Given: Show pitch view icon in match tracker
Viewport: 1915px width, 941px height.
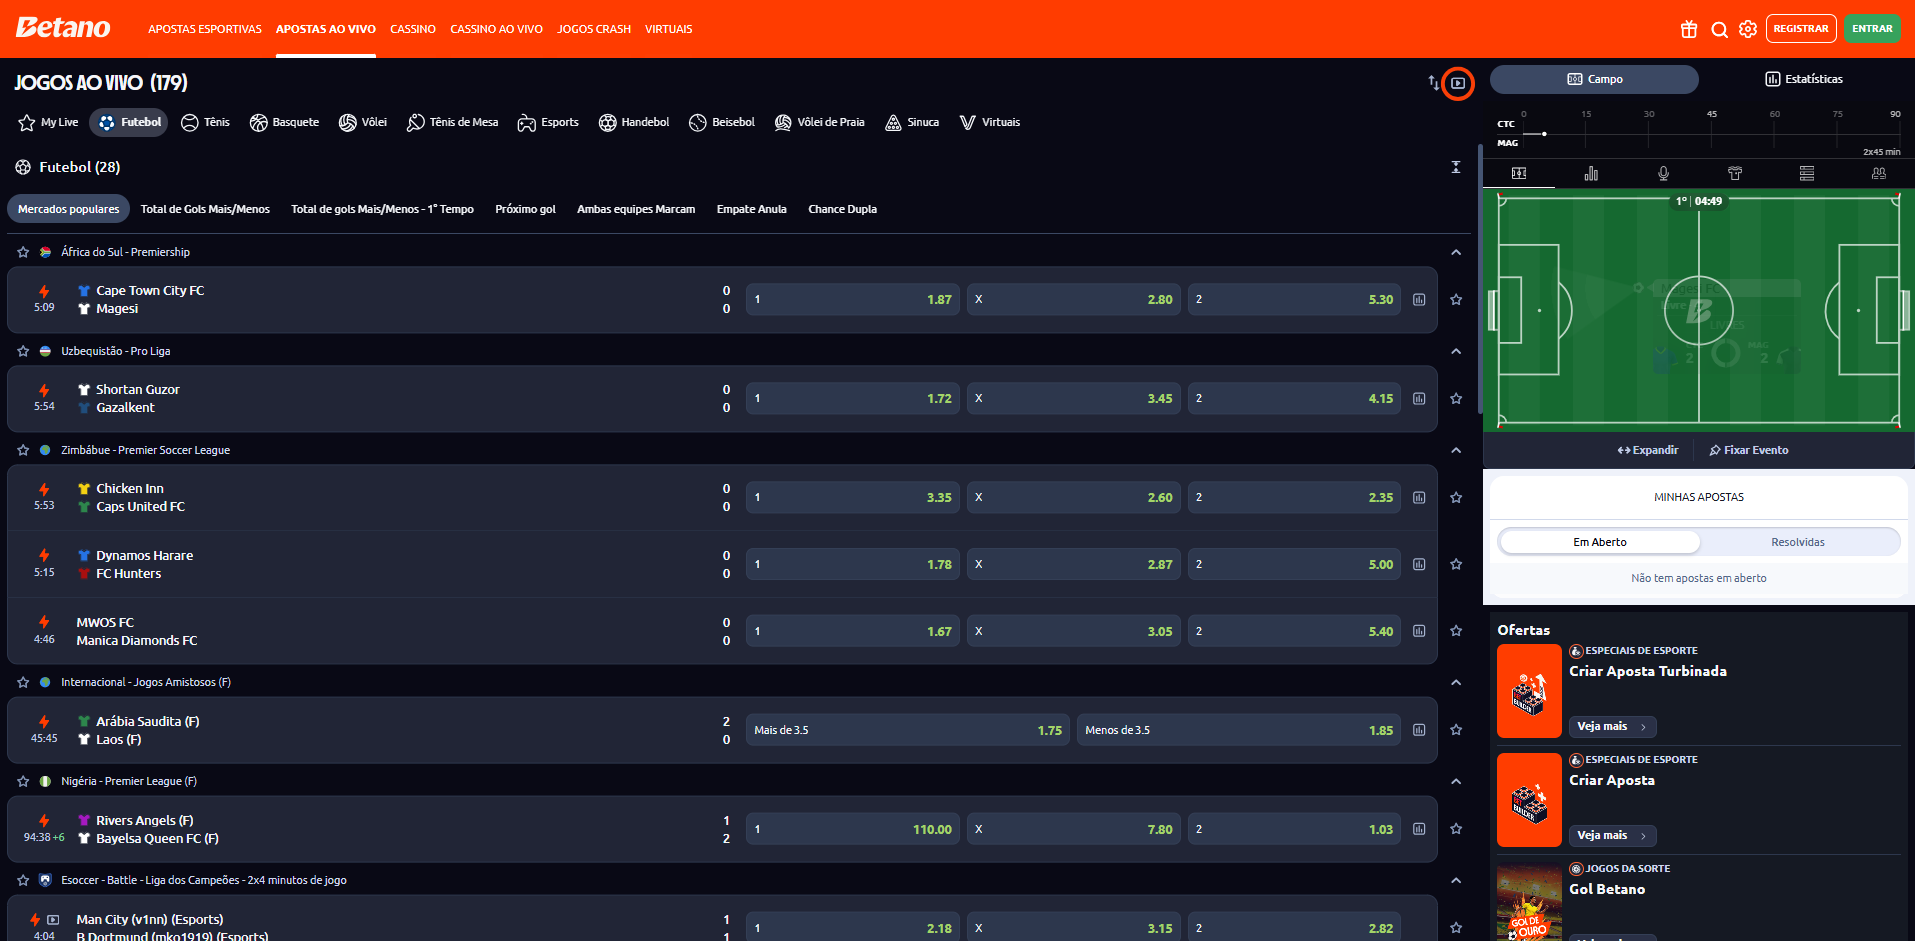Looking at the screenshot, I should click(1519, 173).
